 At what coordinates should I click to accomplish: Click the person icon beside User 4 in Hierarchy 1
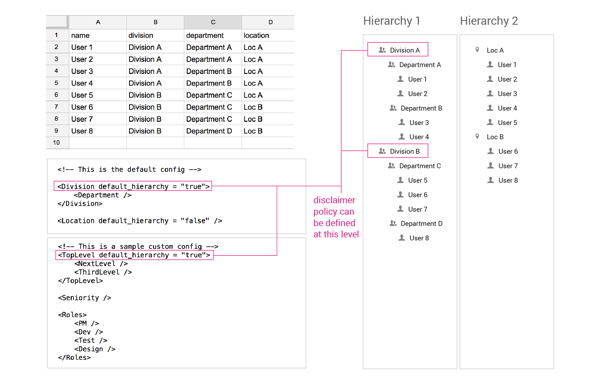[x=402, y=136]
